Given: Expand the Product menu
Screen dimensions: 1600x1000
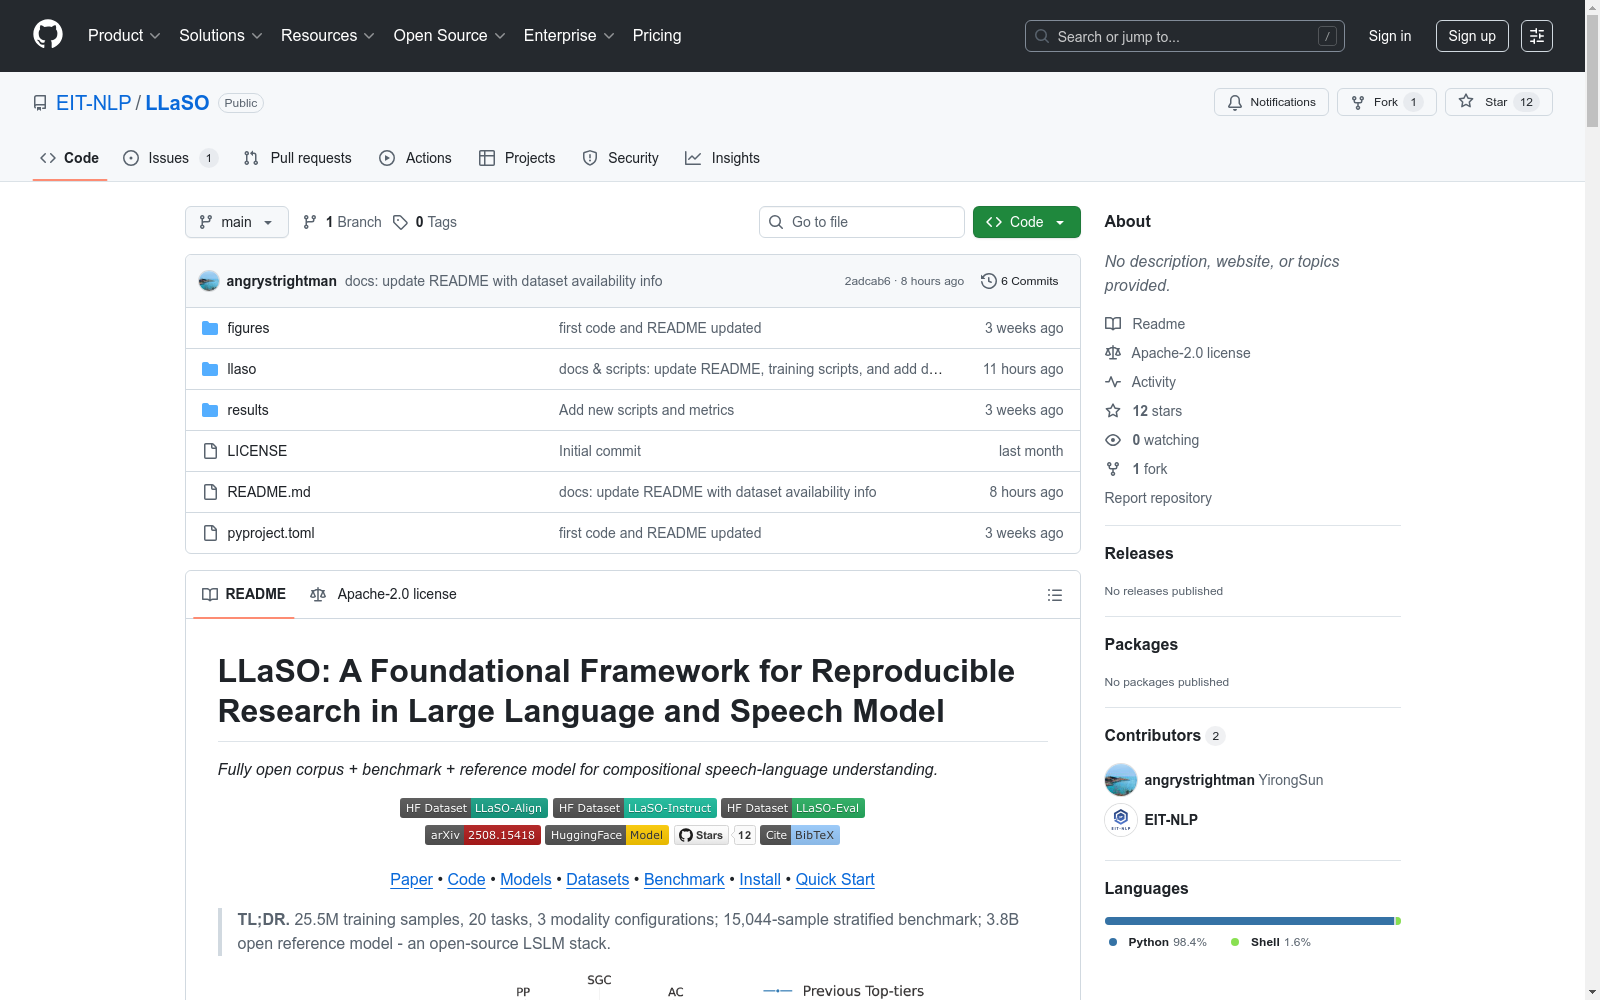Looking at the screenshot, I should coord(124,36).
